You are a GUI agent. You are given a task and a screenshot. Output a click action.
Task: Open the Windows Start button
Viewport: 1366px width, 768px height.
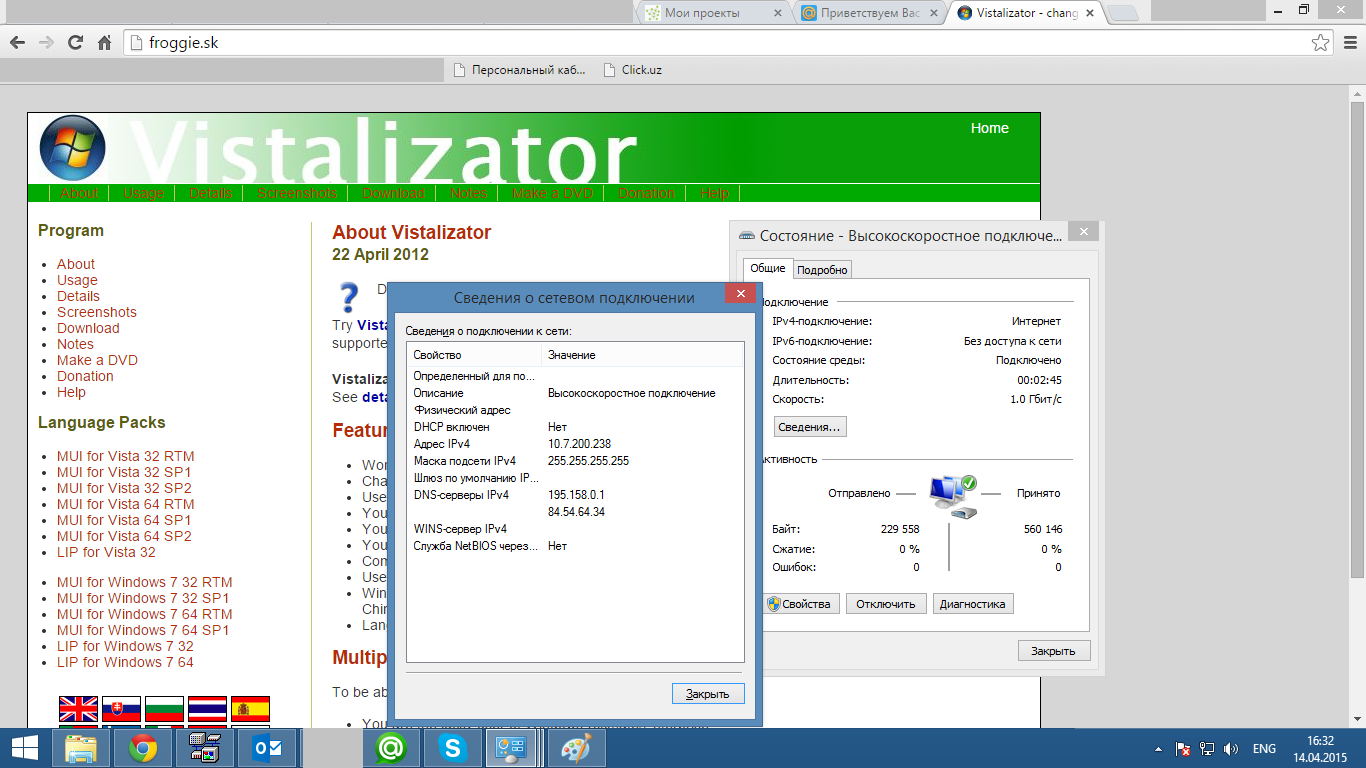(24, 748)
